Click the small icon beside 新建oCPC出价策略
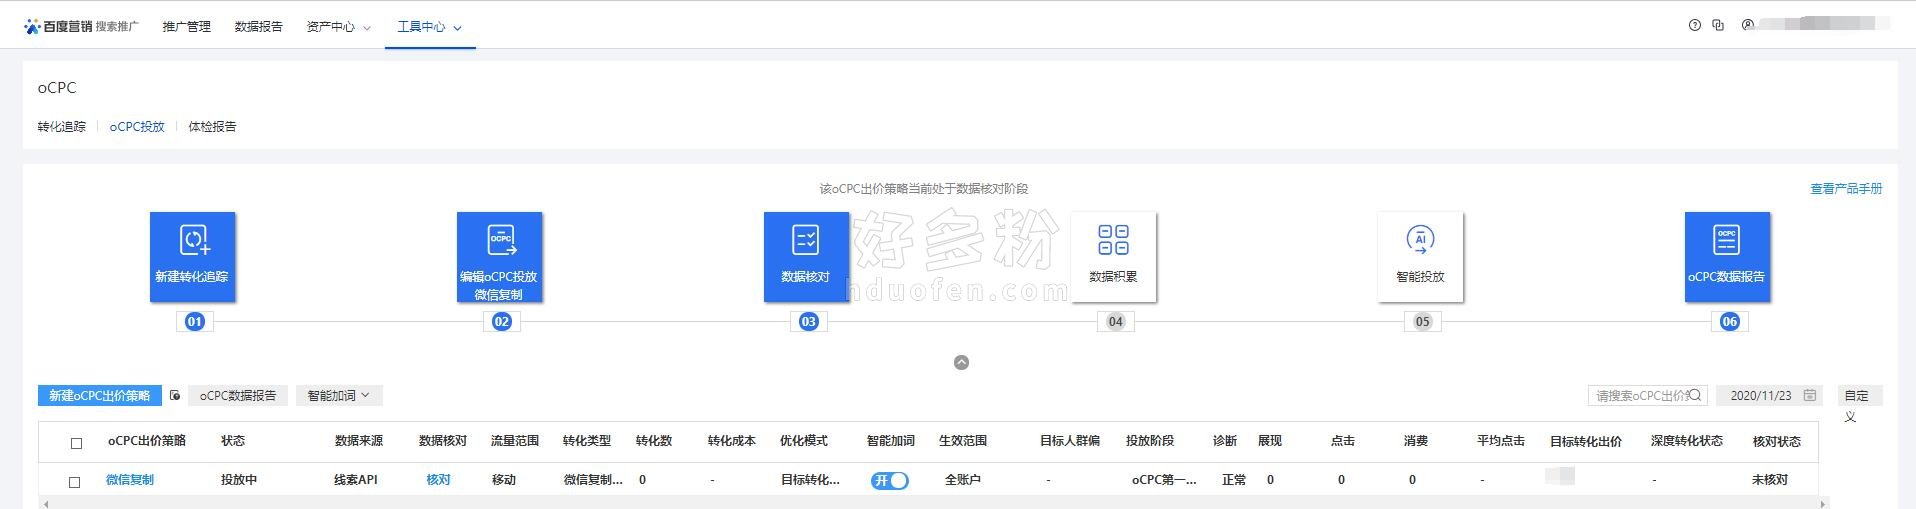Screen dimensions: 1916x509 175,396
